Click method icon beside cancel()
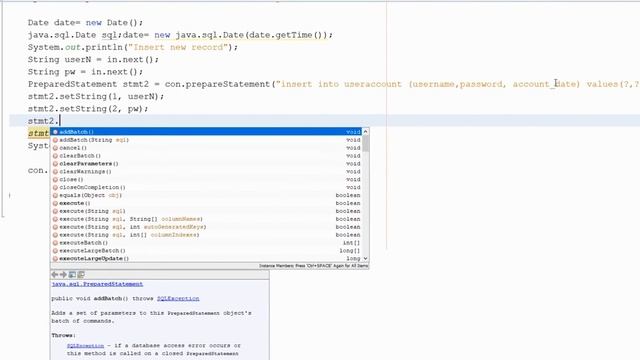The height and width of the screenshot is (360, 640). click(56, 148)
